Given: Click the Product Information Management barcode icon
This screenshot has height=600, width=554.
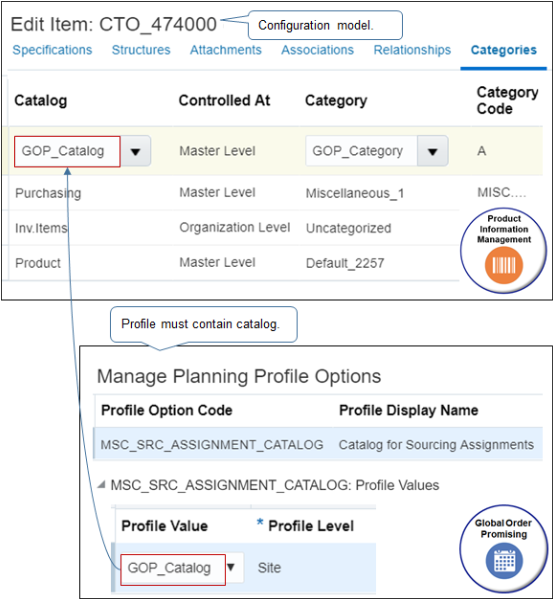Looking at the screenshot, I should coord(503,265).
